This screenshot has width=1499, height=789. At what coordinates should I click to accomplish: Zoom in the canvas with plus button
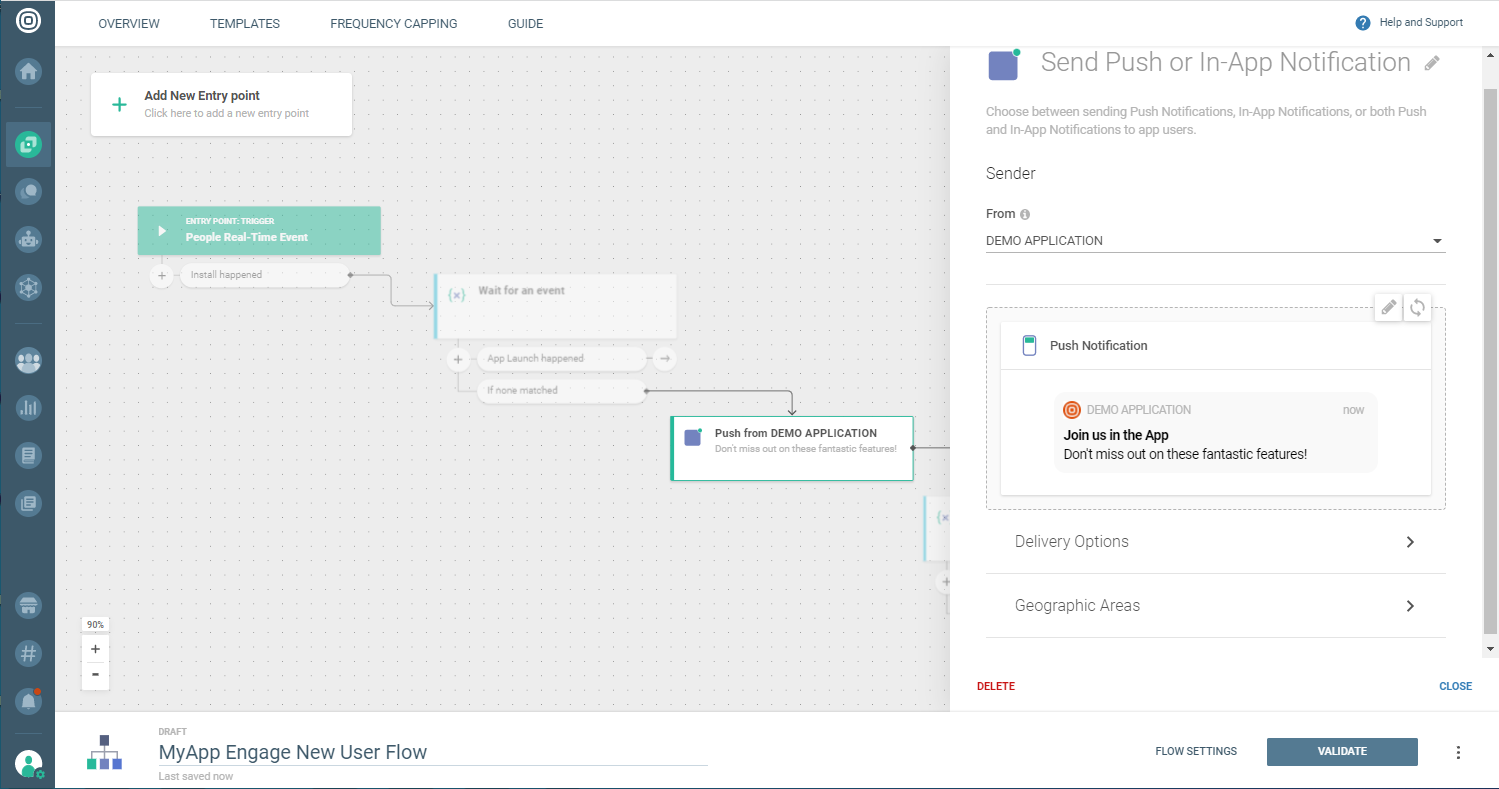[x=95, y=649]
